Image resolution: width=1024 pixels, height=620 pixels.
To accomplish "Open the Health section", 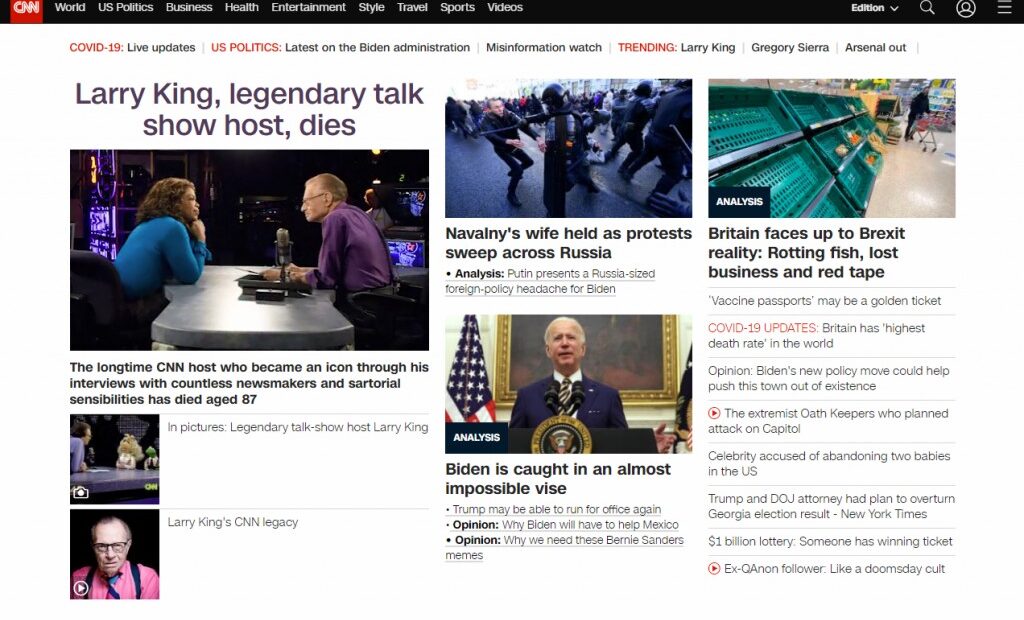I will pos(242,7).
